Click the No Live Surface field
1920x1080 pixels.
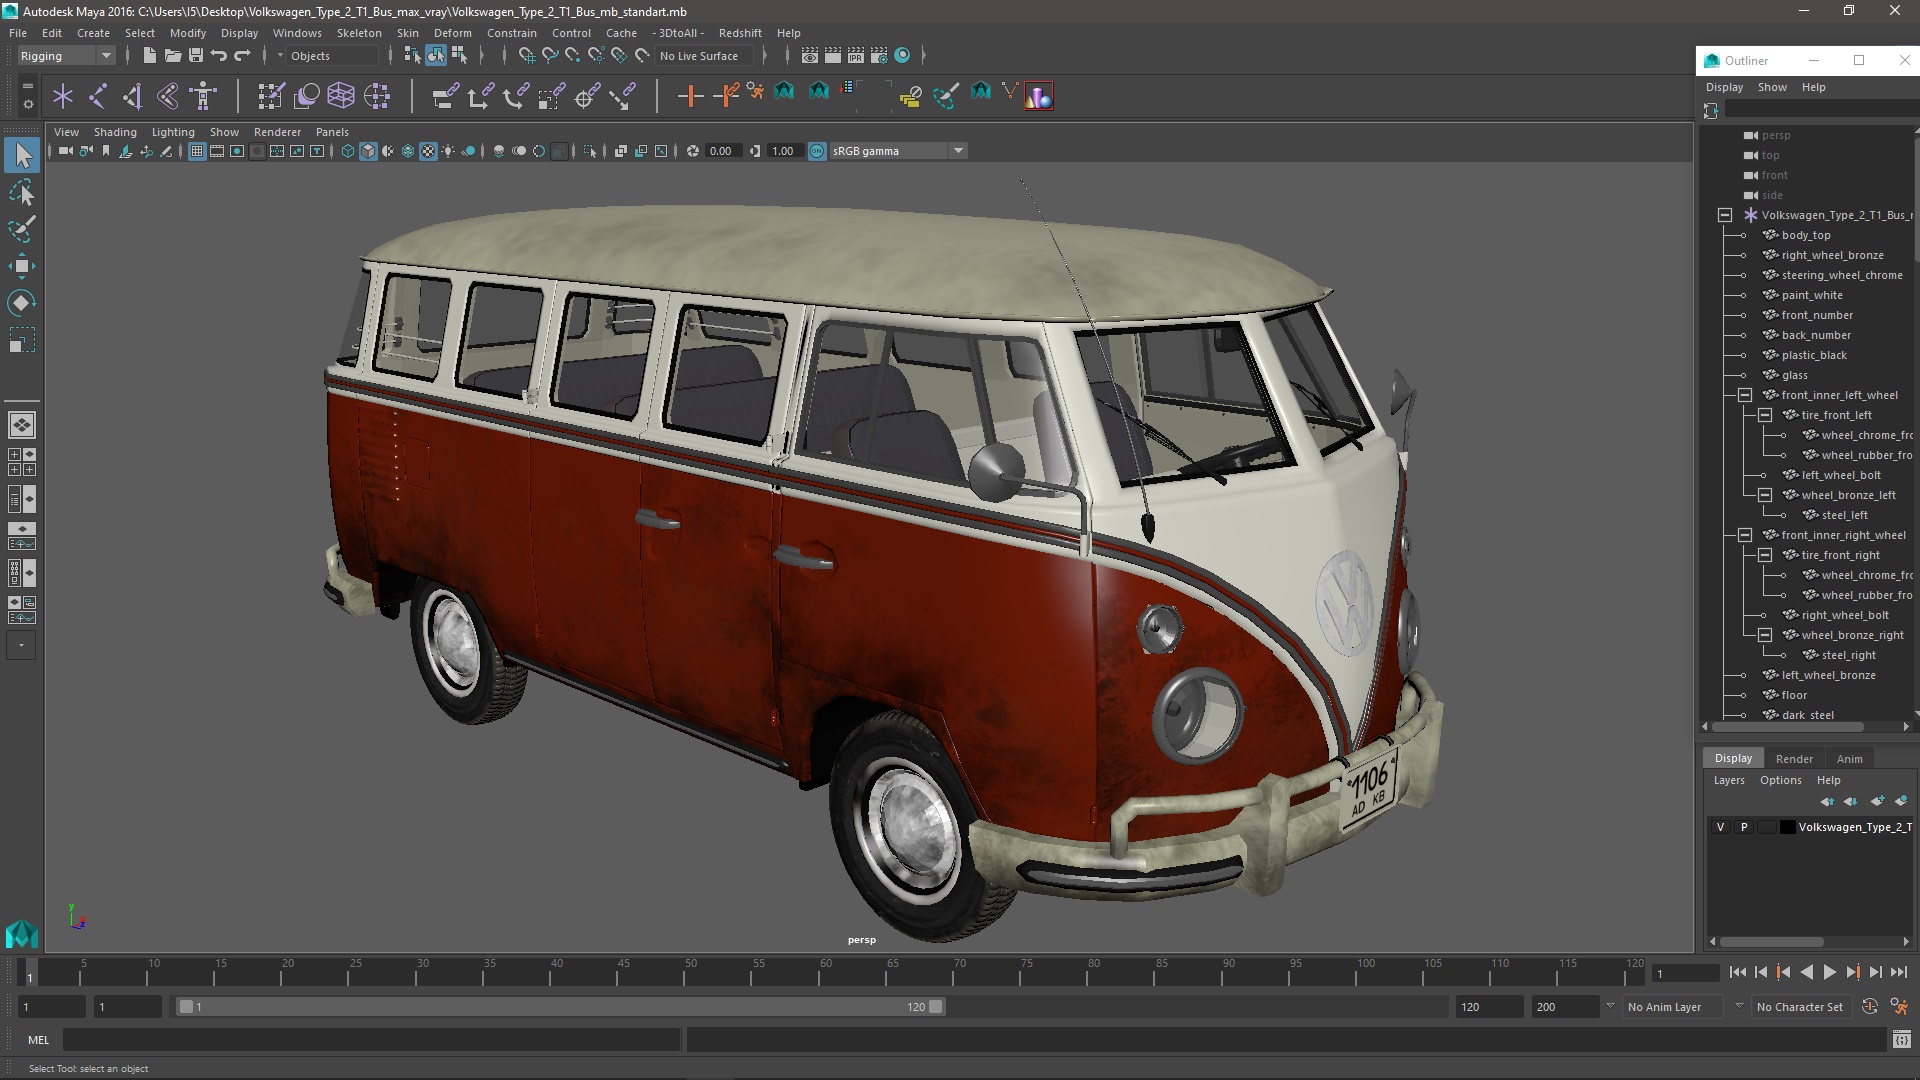pos(706,56)
